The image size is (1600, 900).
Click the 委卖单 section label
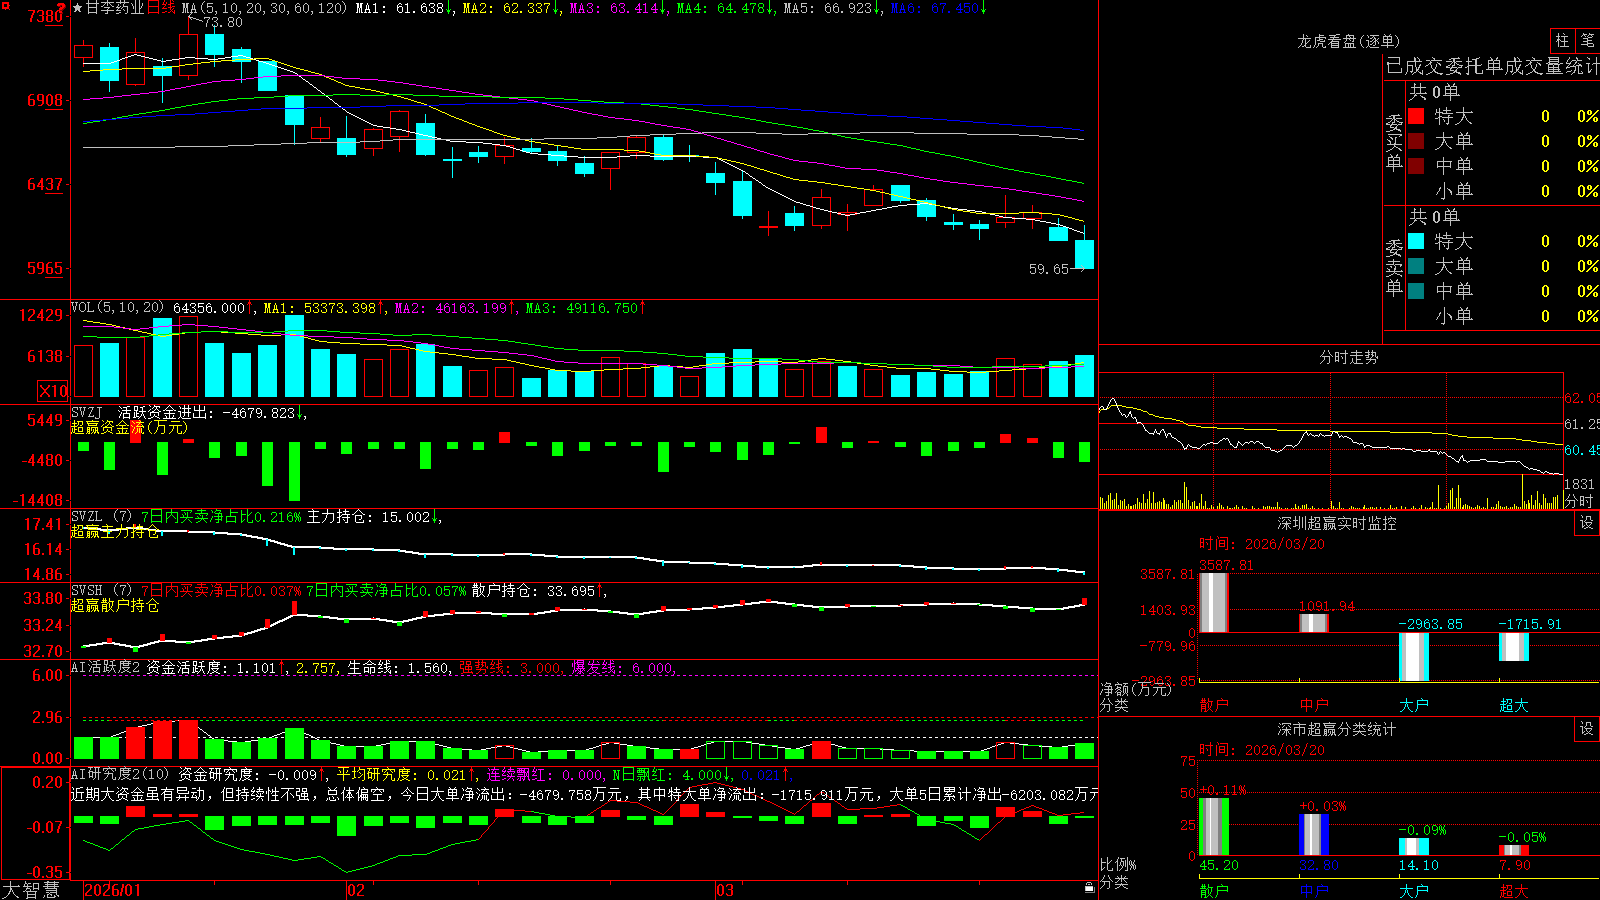click(1394, 267)
